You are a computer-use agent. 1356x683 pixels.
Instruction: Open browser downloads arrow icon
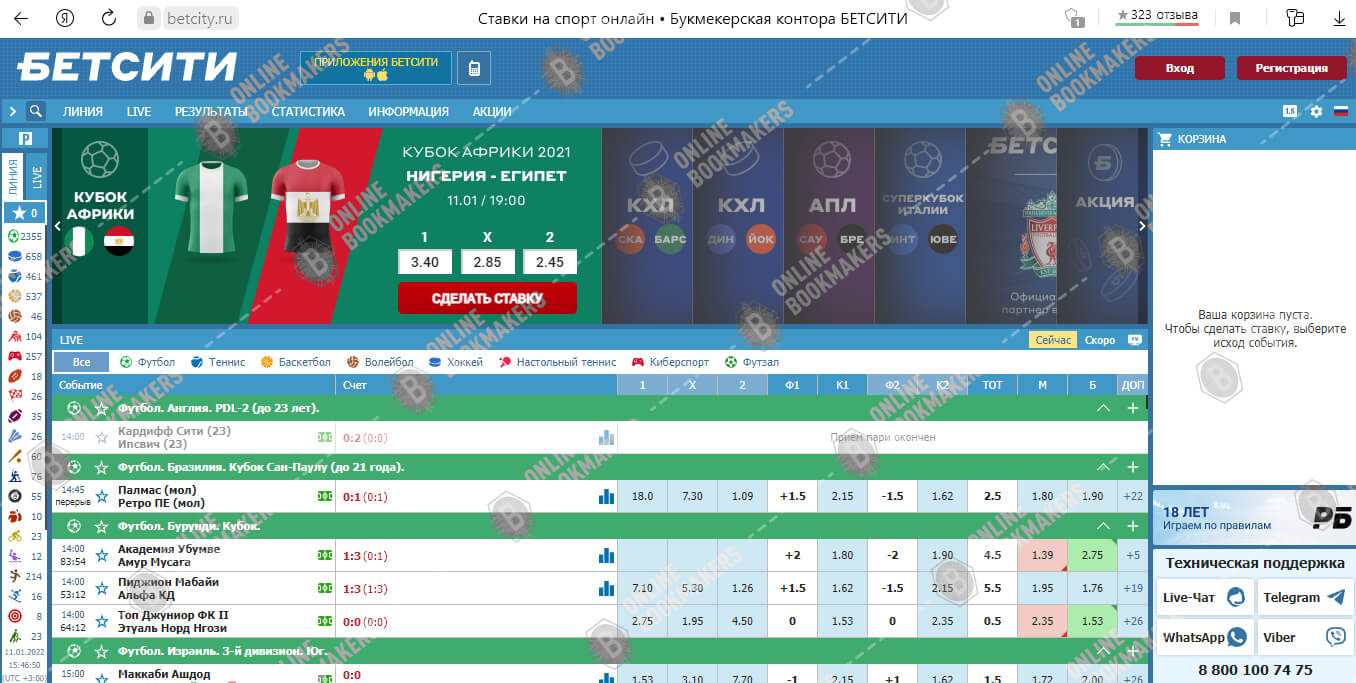(1338, 18)
